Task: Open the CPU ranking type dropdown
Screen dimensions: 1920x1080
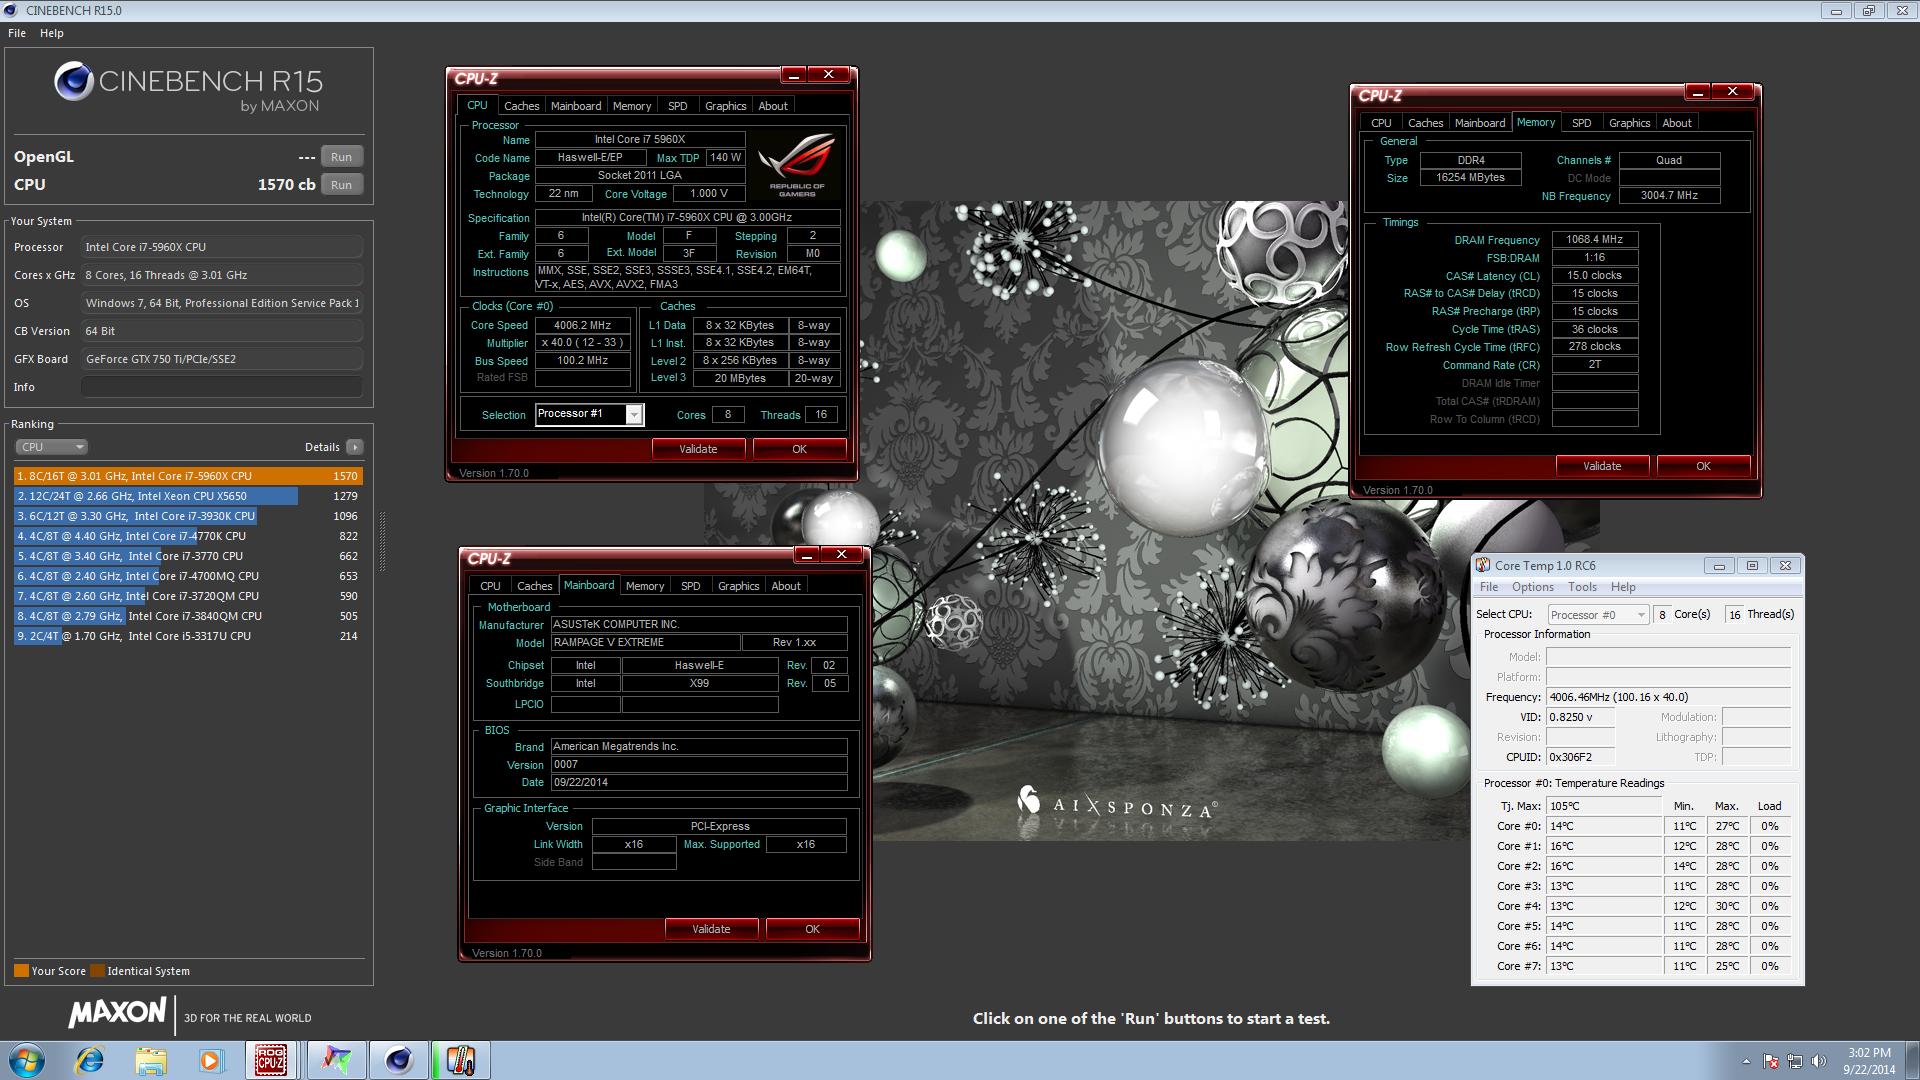Action: [x=52, y=447]
